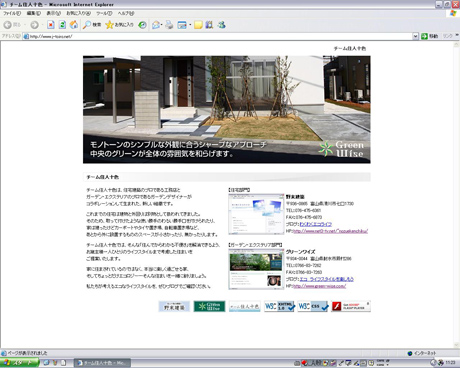Refresh the page with the green arrows icon
Image resolution: width=460 pixels, height=368 pixels.
[x=62, y=25]
